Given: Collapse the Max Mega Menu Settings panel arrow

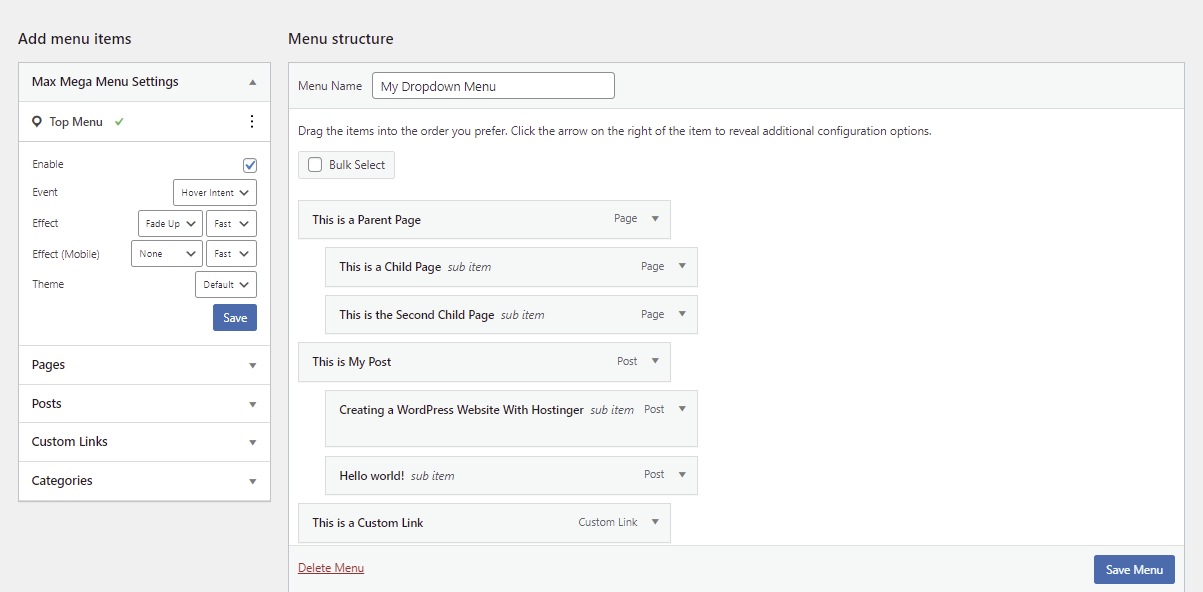Looking at the screenshot, I should [253, 81].
